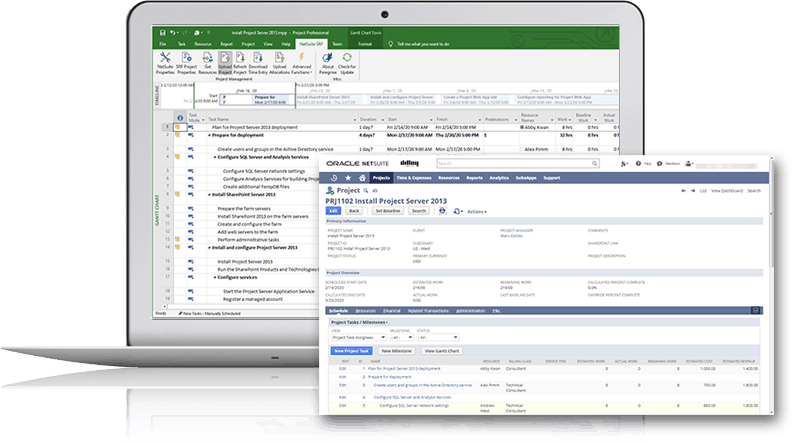Click Save icon in Project title bar
This screenshot has width=792, height=443.
click(163, 33)
